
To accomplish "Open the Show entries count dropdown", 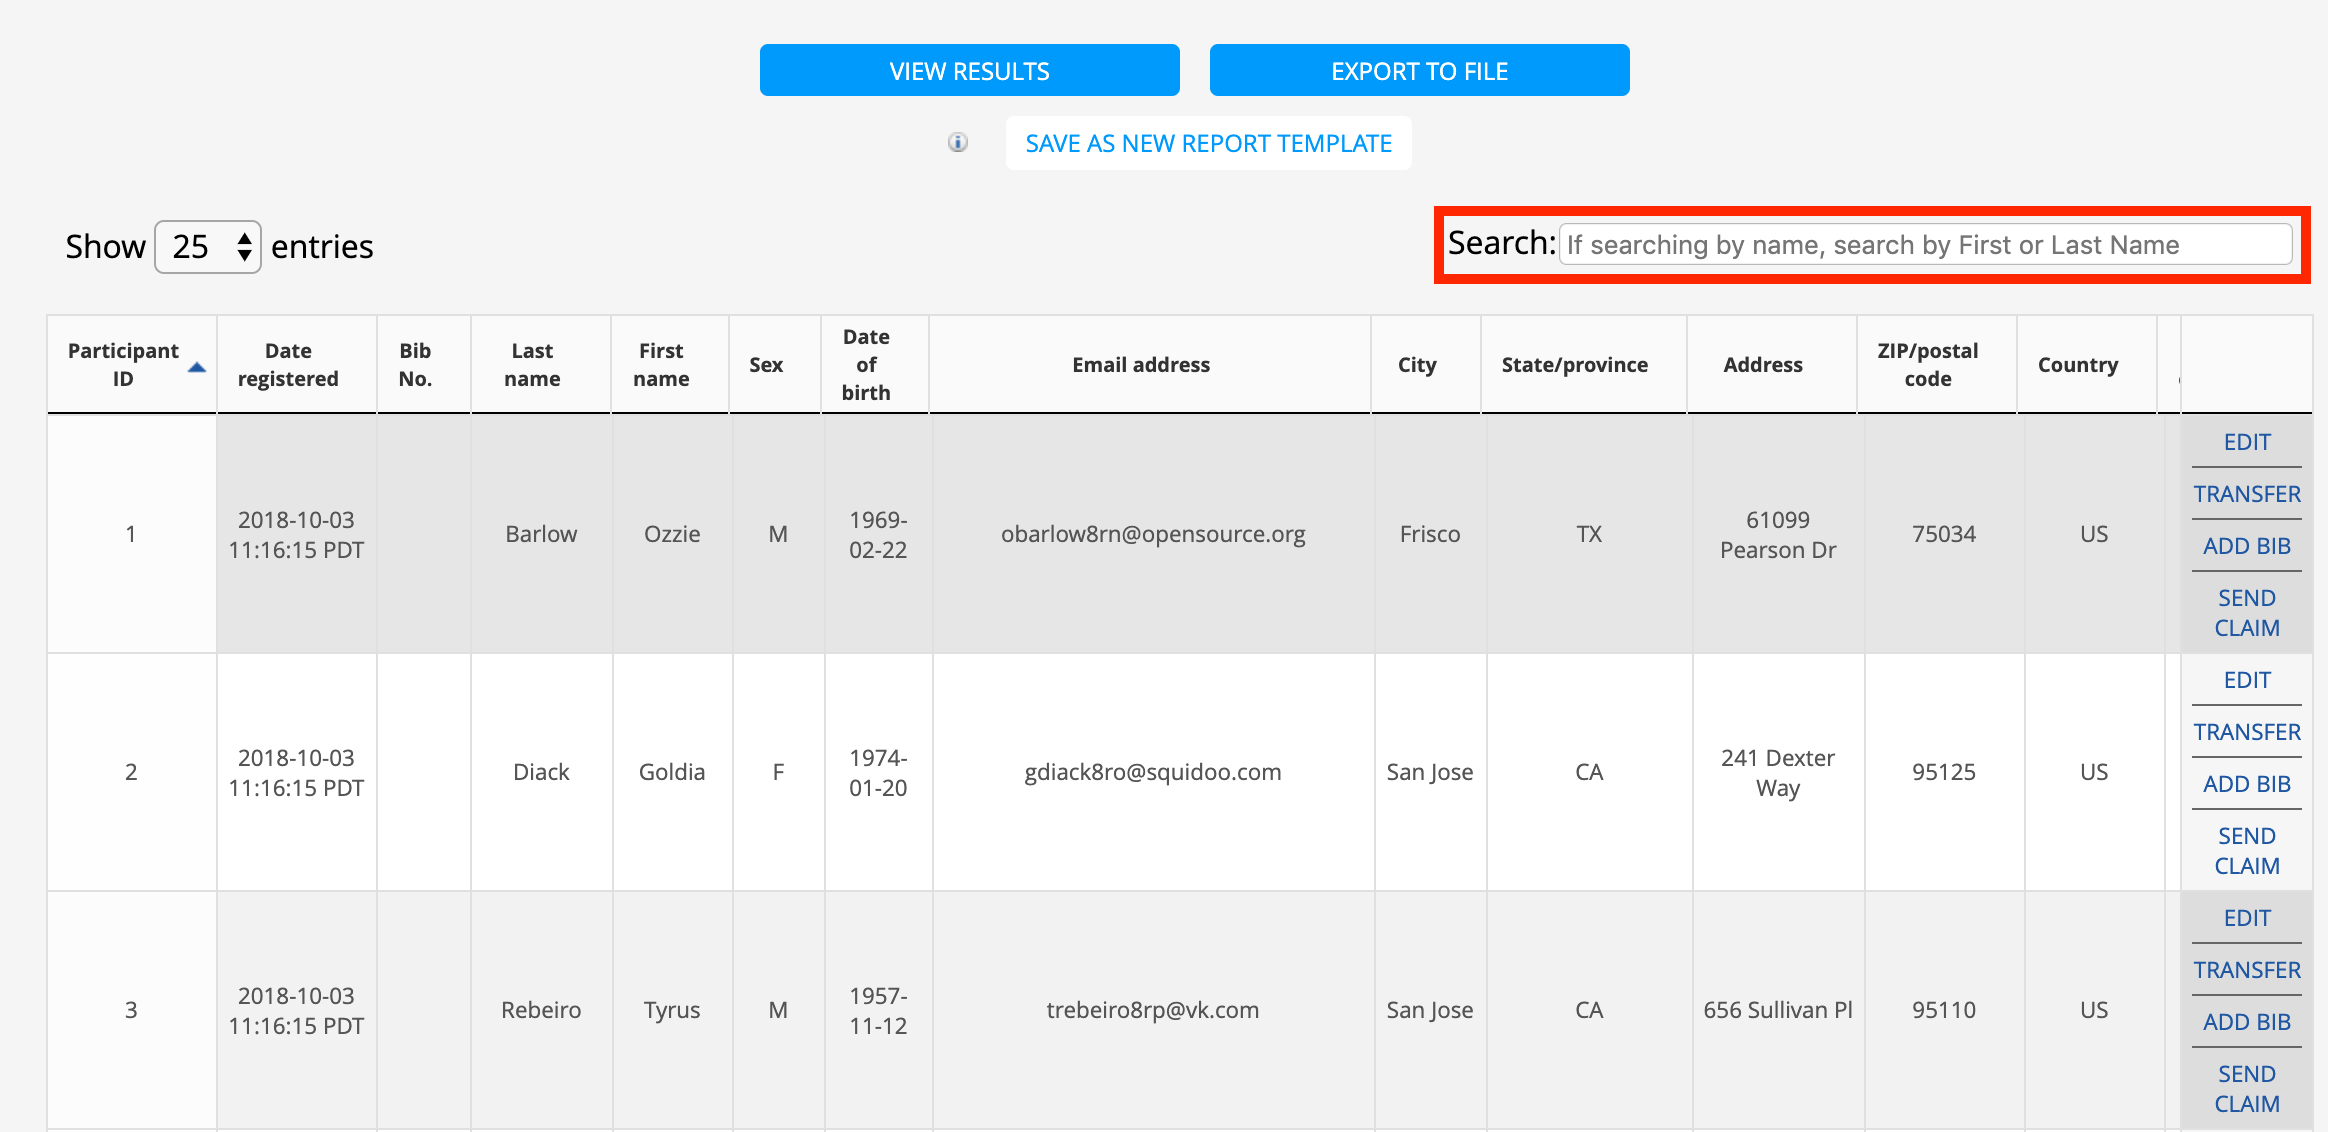I will 208,247.
